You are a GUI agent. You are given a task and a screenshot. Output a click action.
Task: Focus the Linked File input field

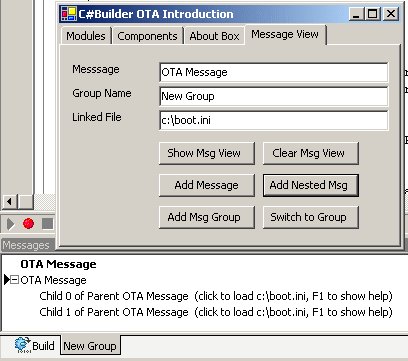274,120
